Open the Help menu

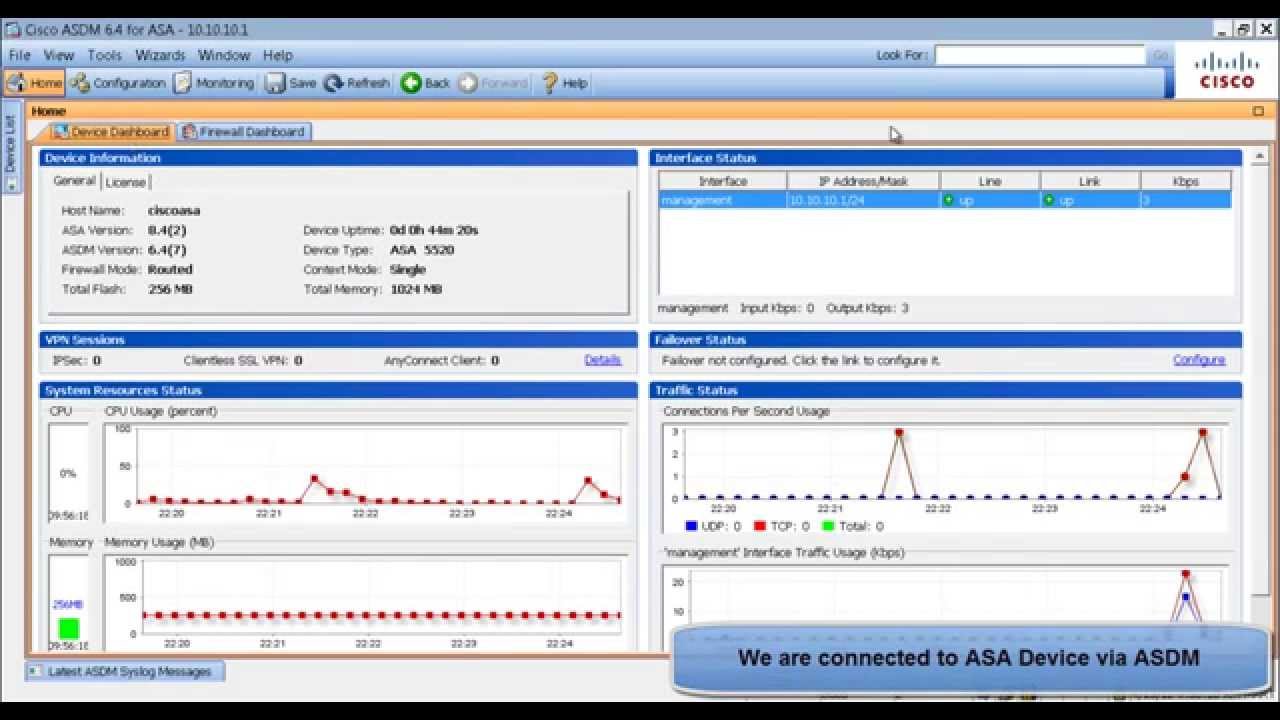[278, 55]
